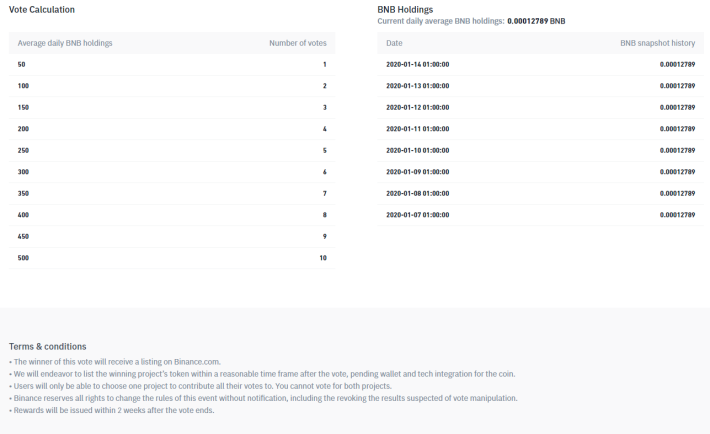Click the Date column header

(394, 43)
